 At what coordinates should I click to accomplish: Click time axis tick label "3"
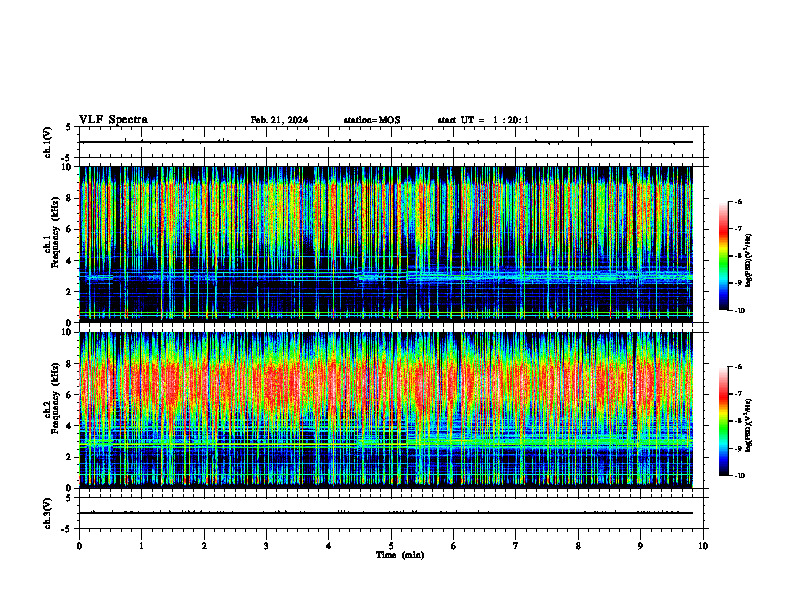pos(266,546)
